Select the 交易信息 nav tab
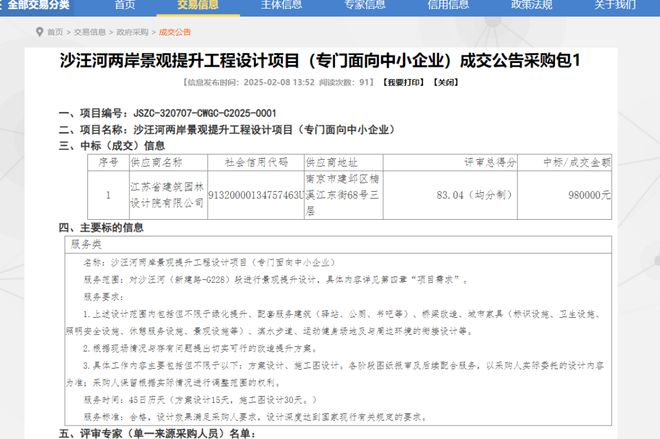Image resolution: width=660 pixels, height=439 pixels. pyautogui.click(x=198, y=5)
